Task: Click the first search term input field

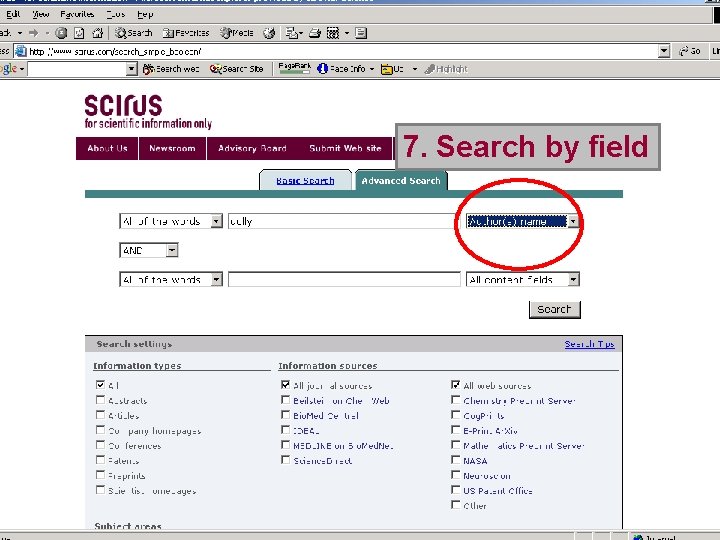Action: 341,221
